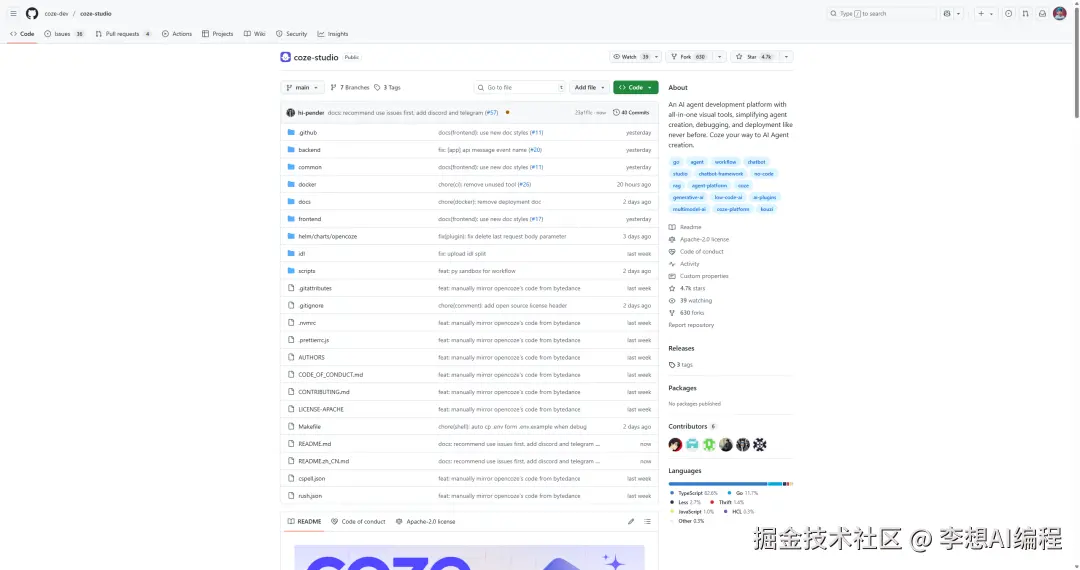The height and width of the screenshot is (570, 1080).
Task: Open the Releases 3 tags link
Action: tap(681, 365)
